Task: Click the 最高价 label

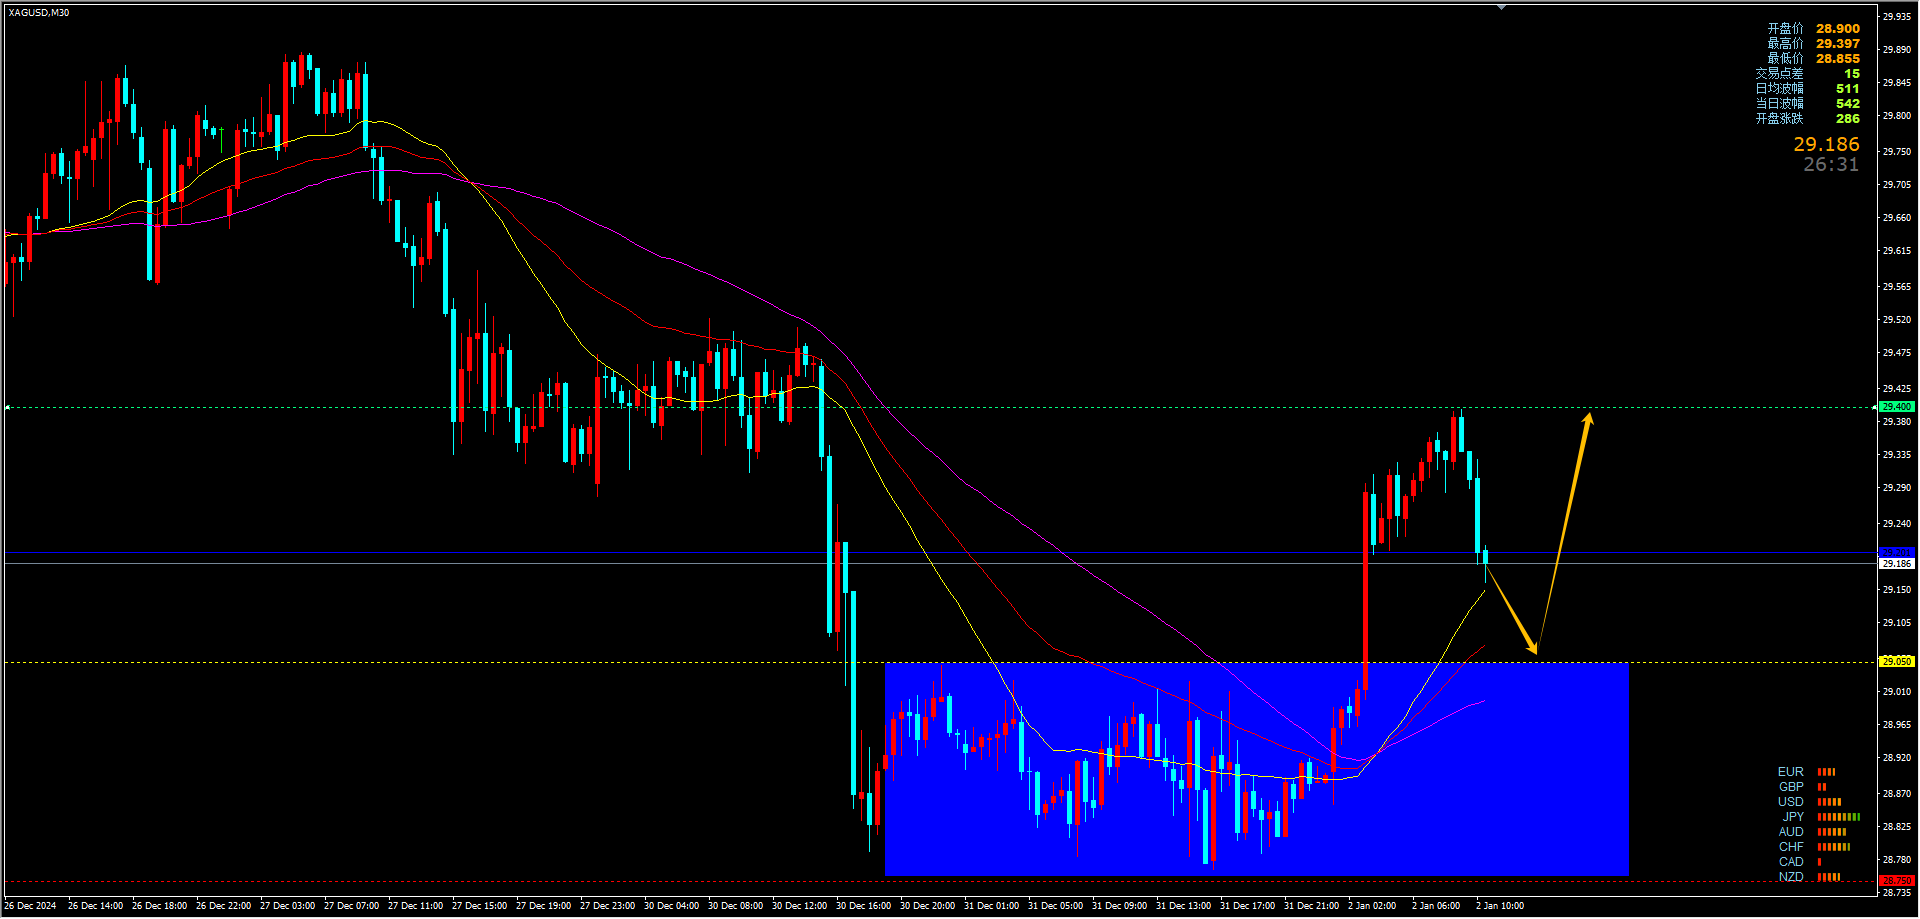Action: click(x=1785, y=44)
